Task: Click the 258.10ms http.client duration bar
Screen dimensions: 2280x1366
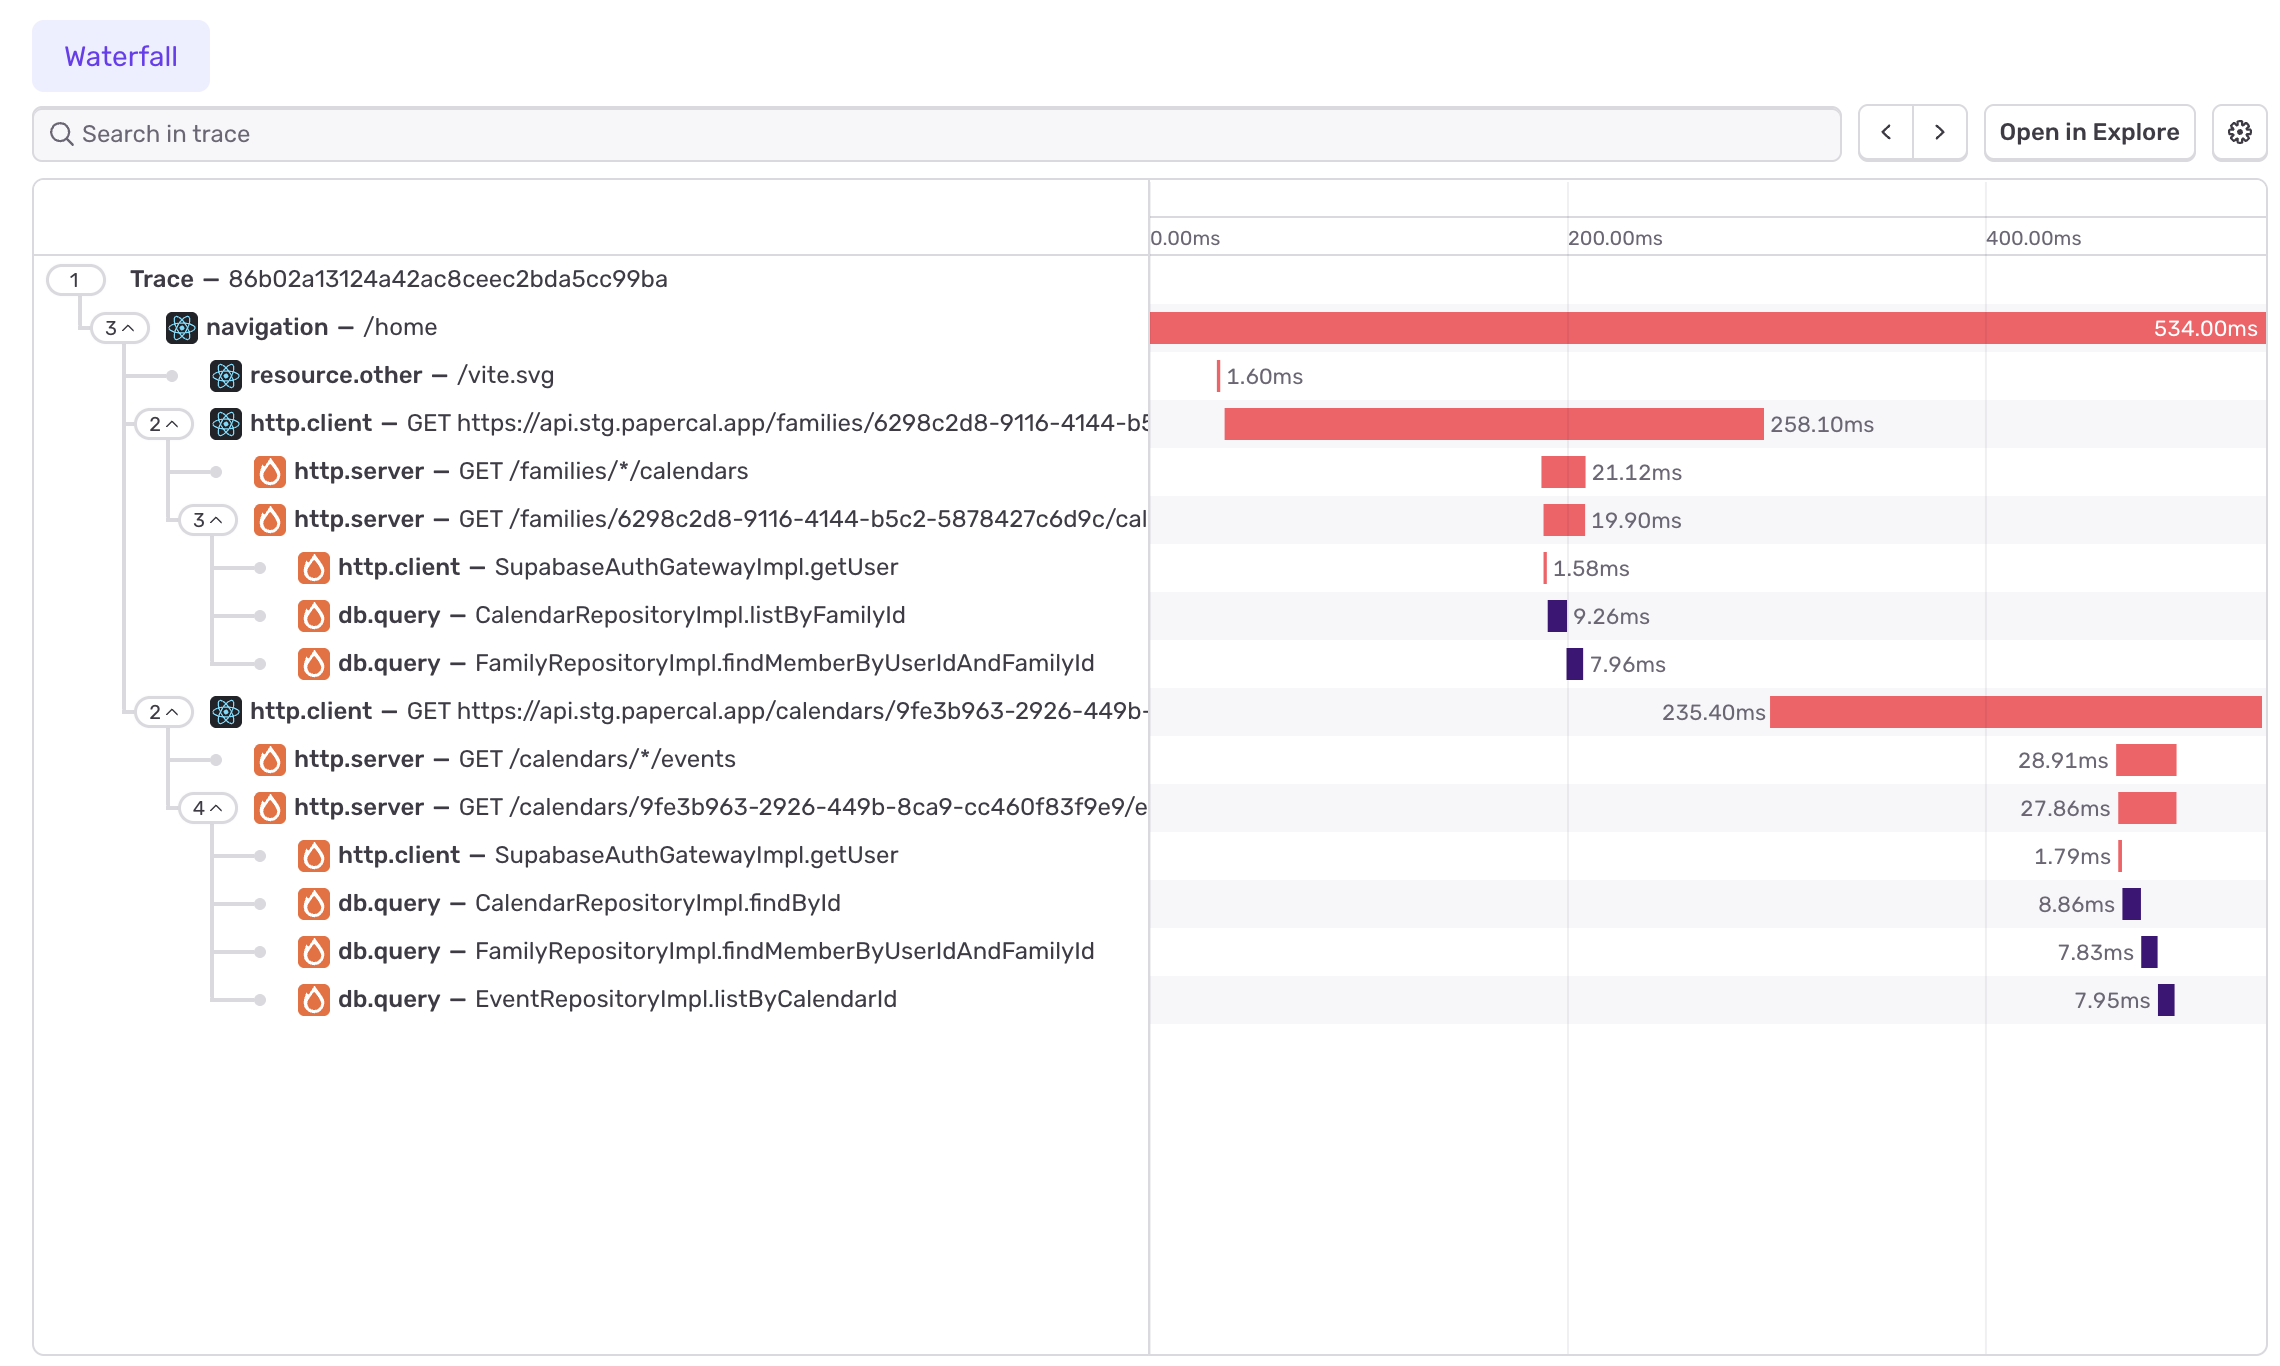Action: pyautogui.click(x=1493, y=424)
